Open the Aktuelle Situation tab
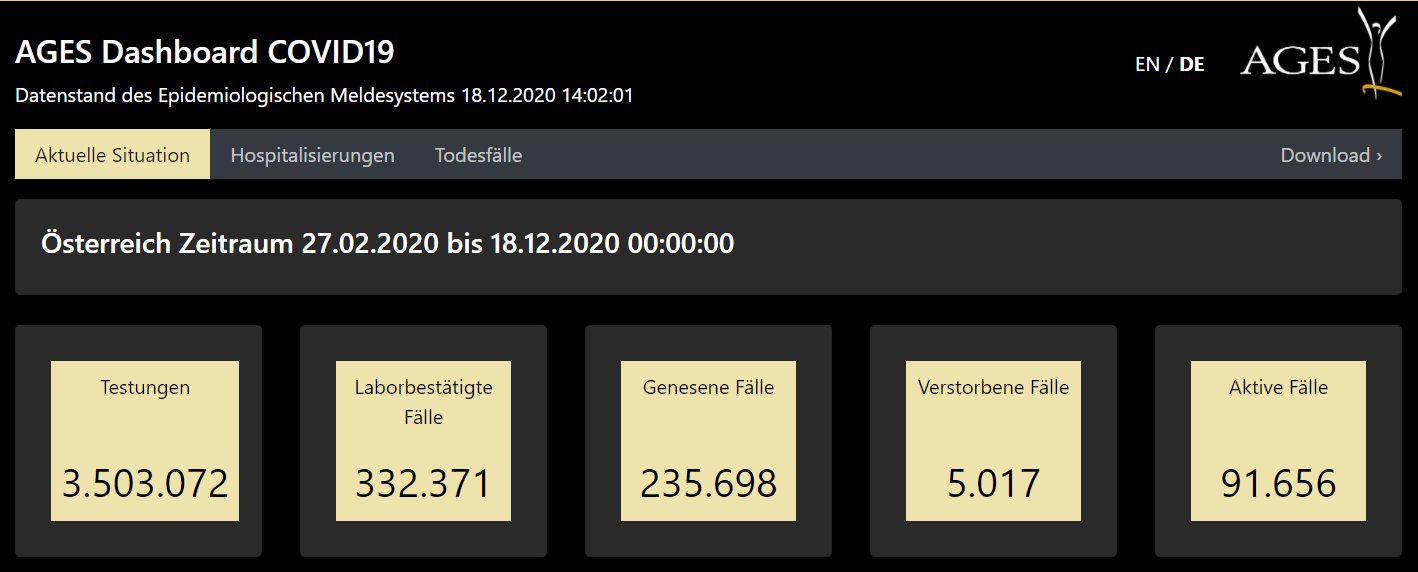This screenshot has width=1418, height=572. [112, 155]
